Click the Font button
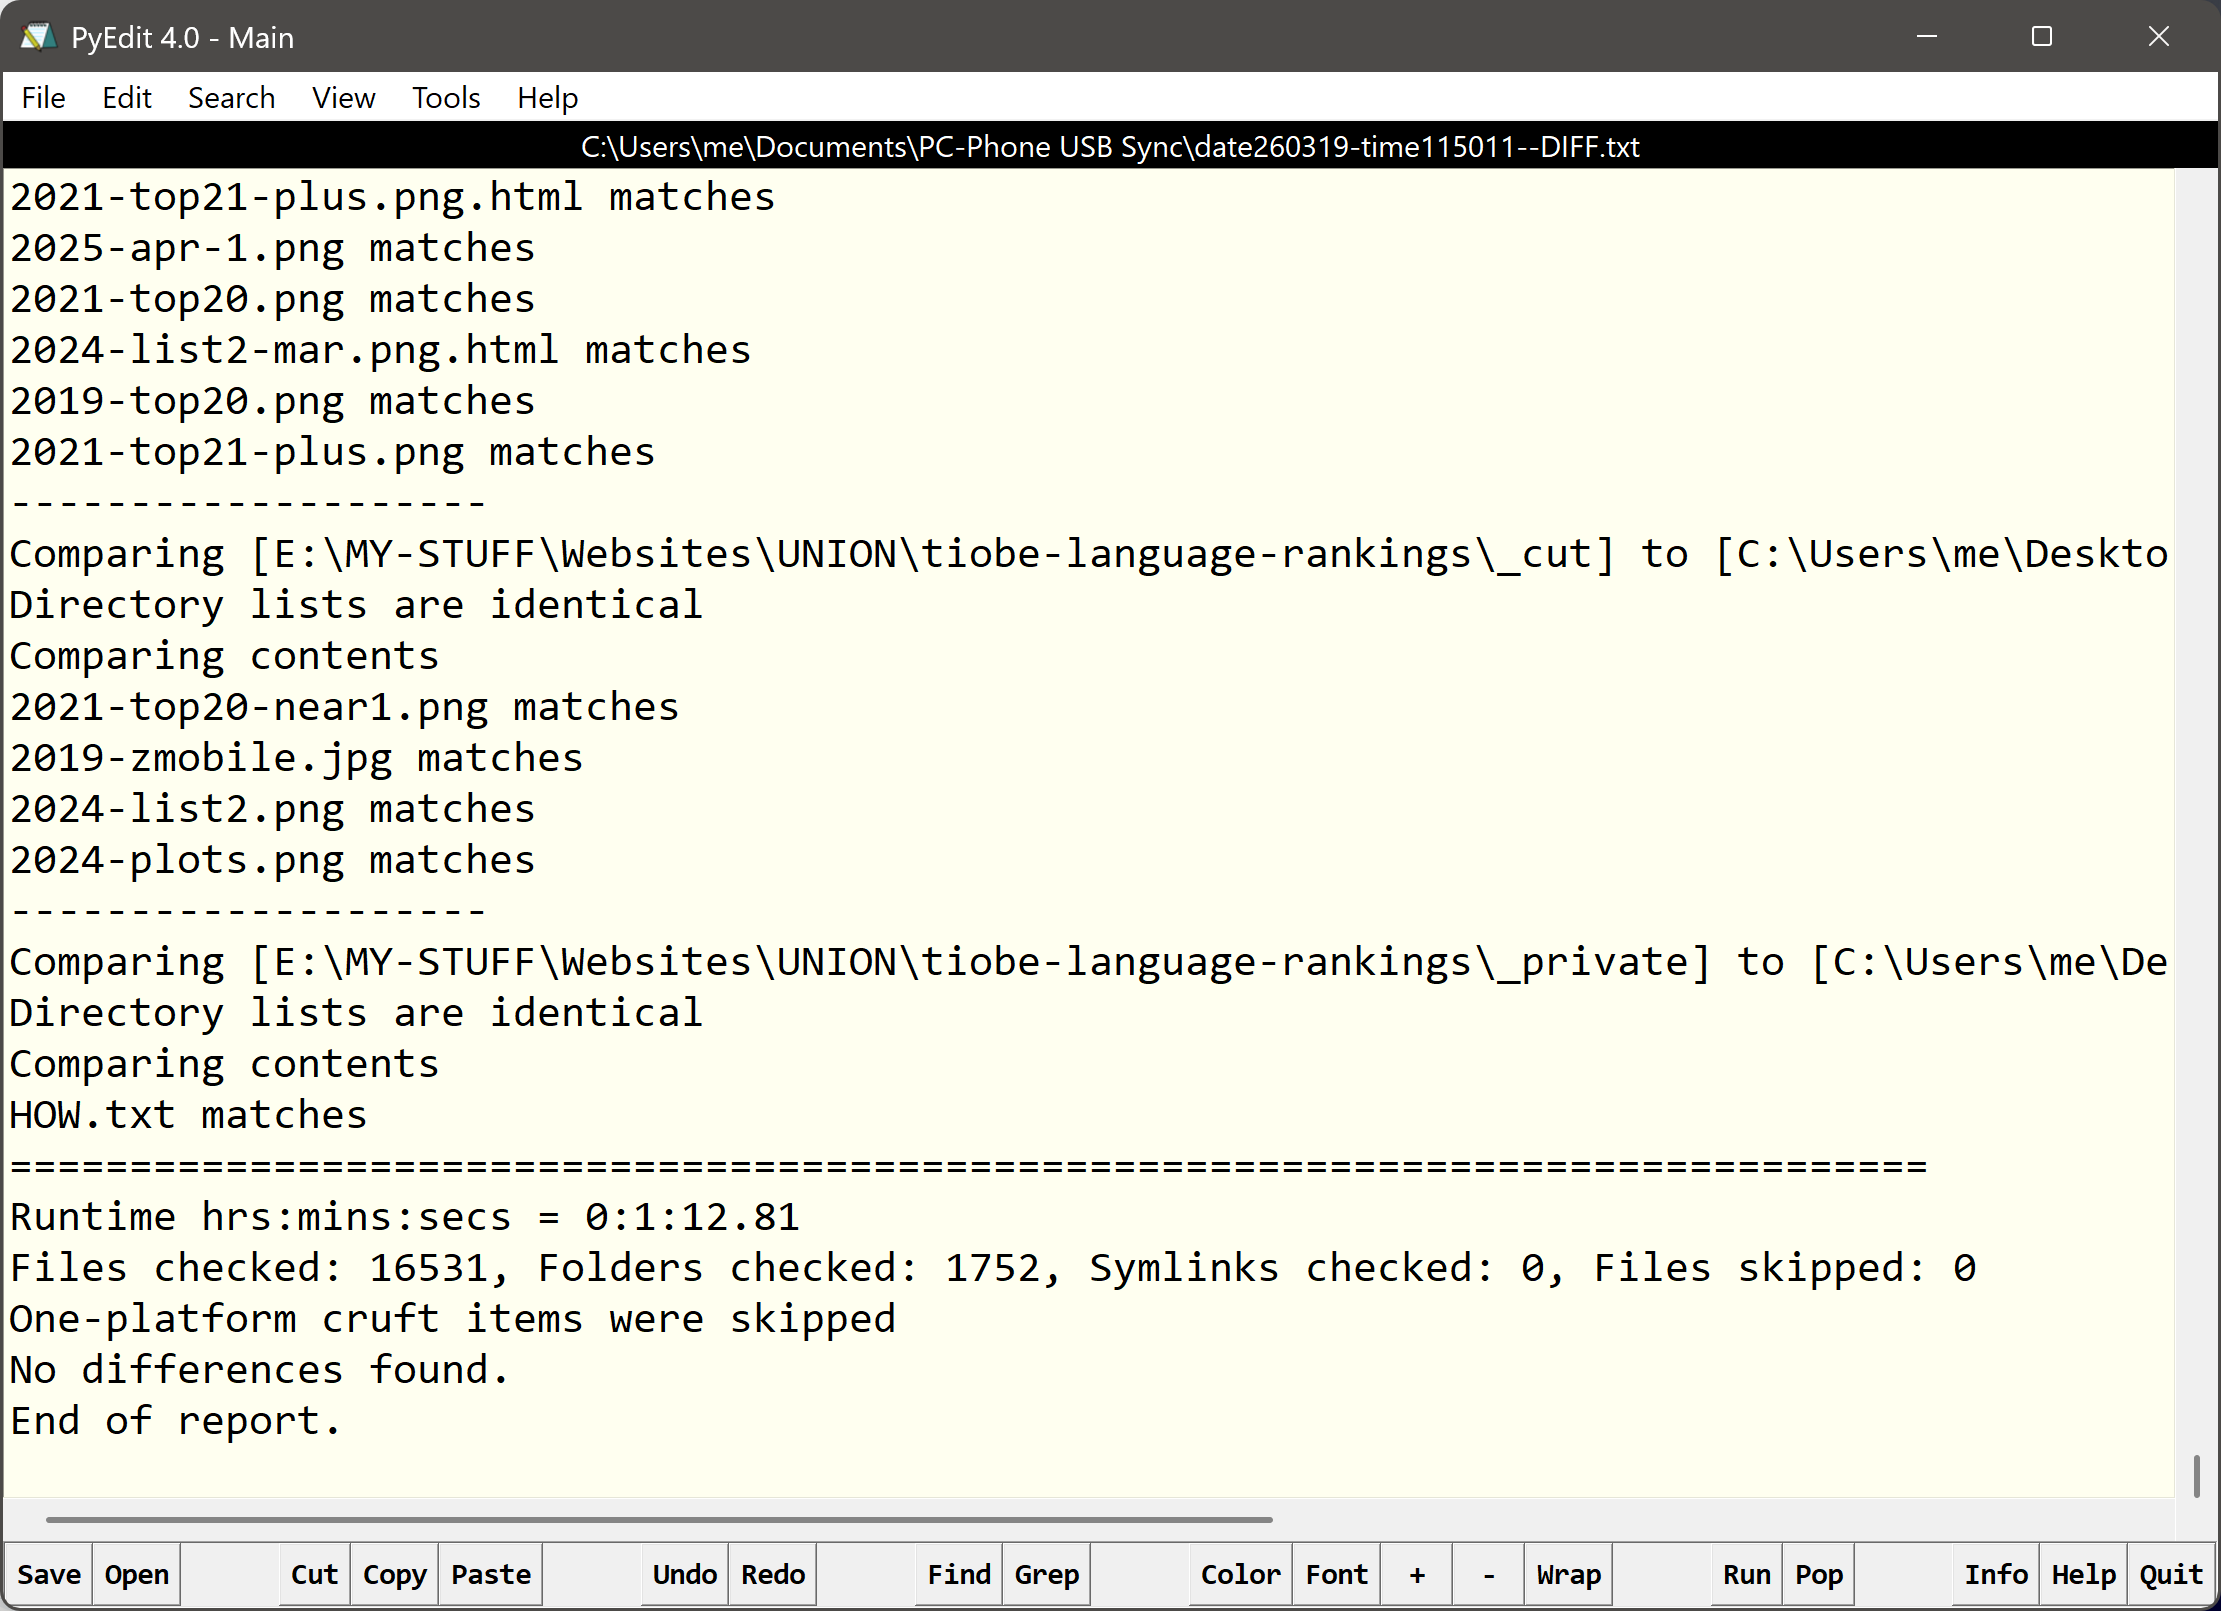This screenshot has width=2221, height=1611. [1336, 1574]
